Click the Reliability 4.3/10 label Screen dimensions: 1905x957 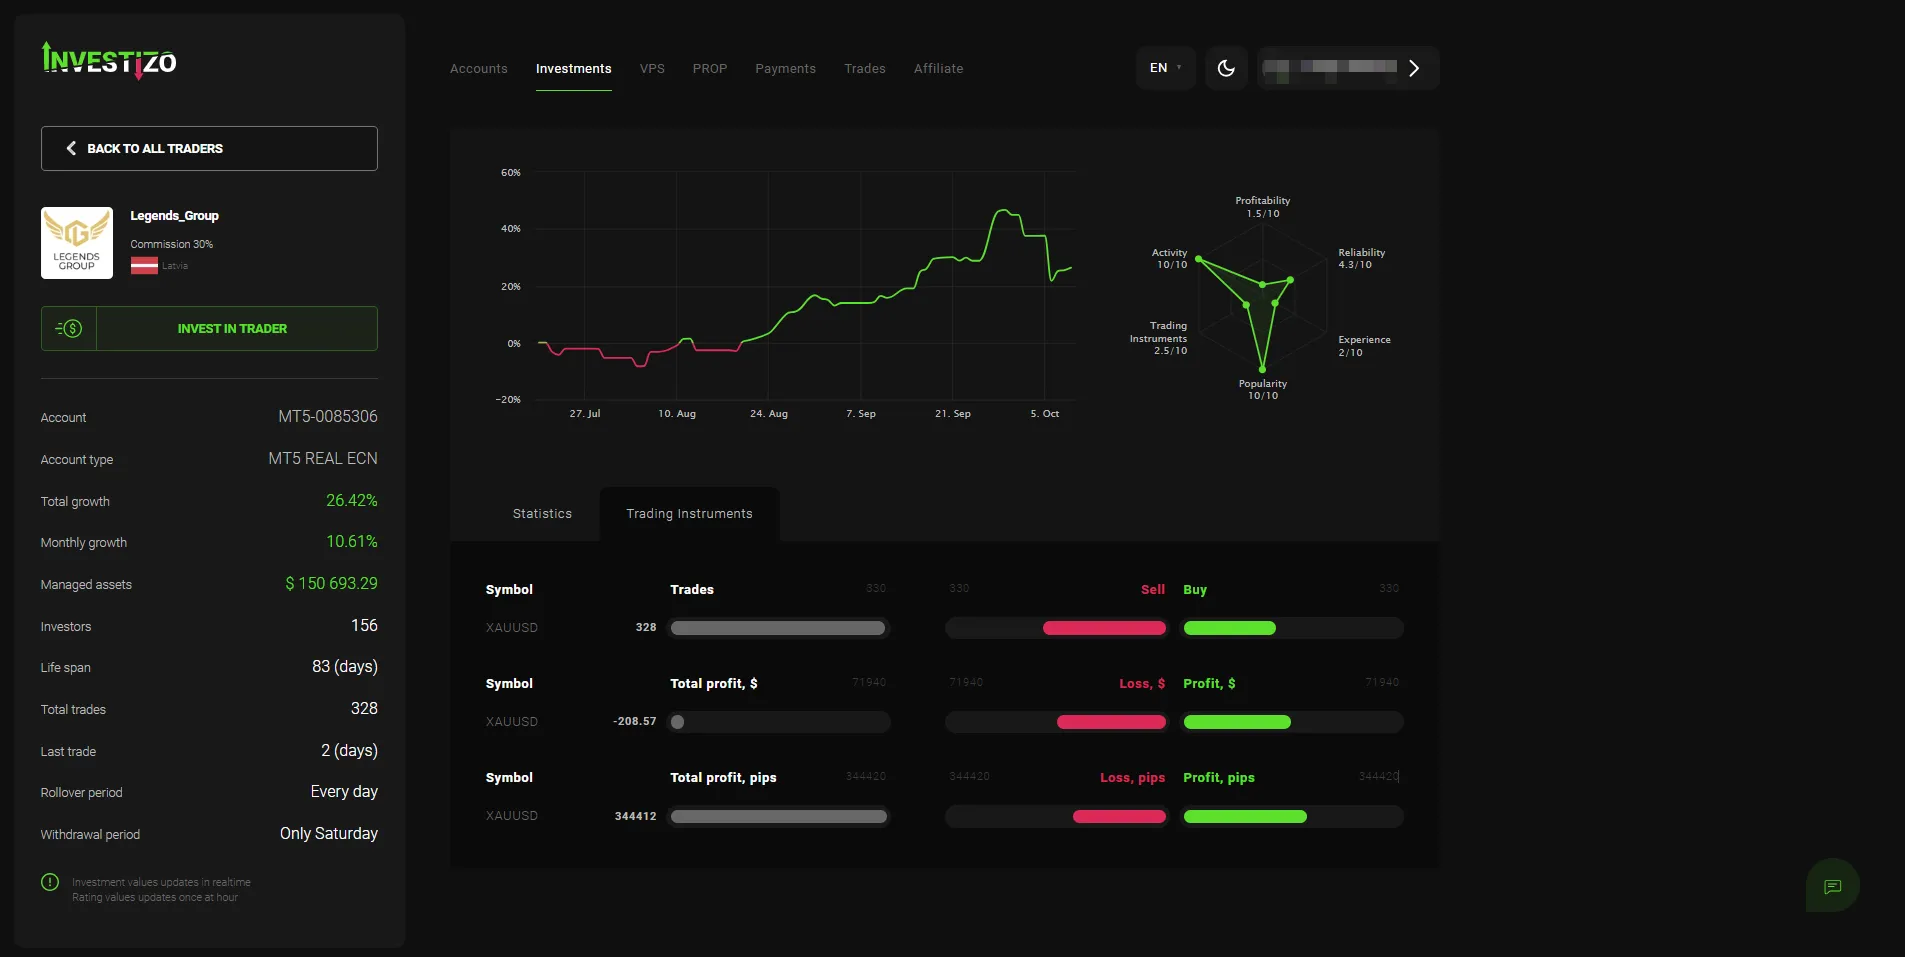pyautogui.click(x=1362, y=259)
